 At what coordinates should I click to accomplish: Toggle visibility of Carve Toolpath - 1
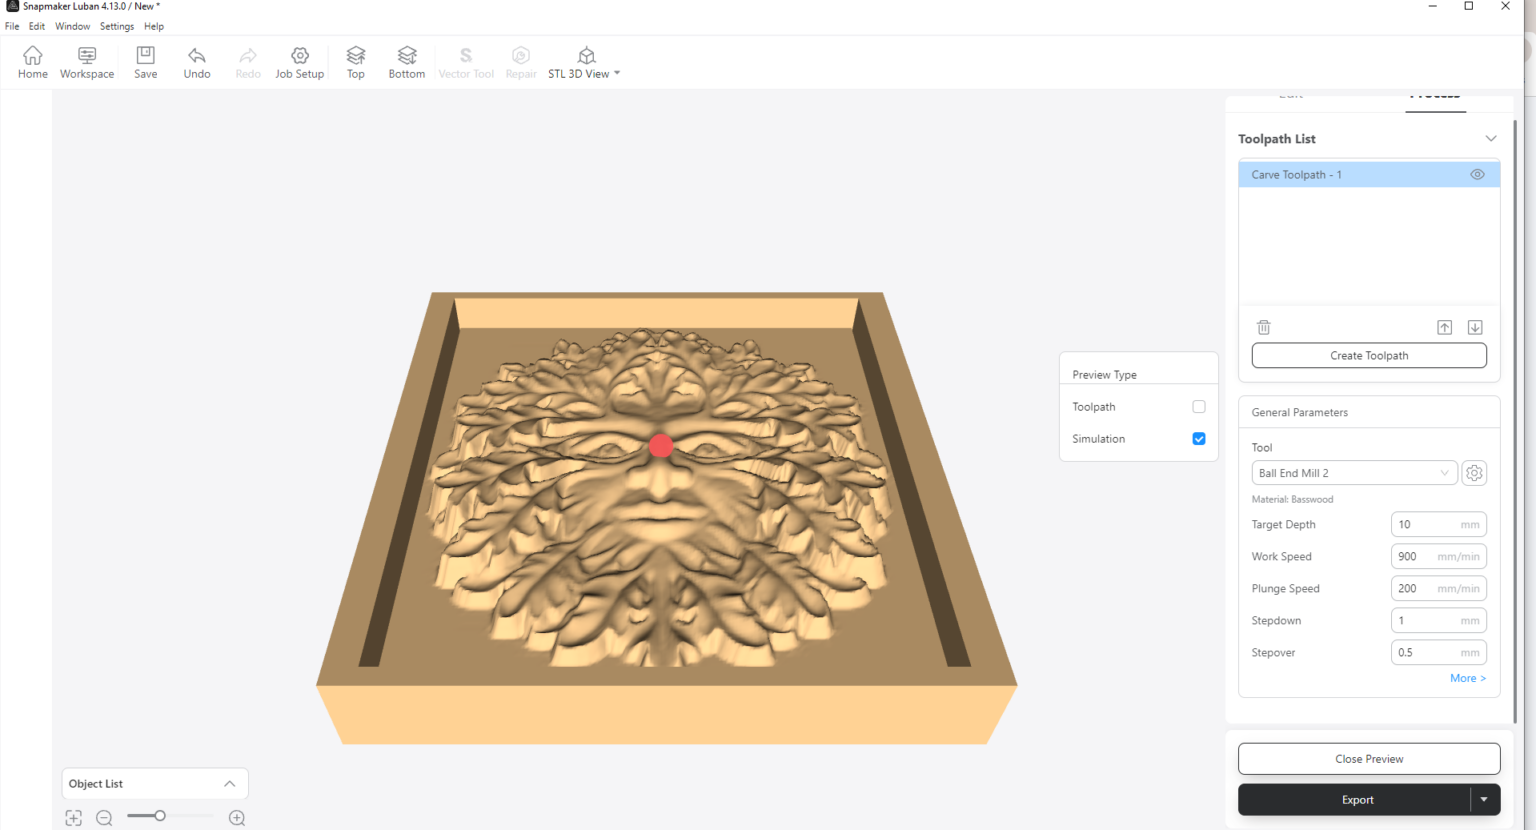point(1477,174)
